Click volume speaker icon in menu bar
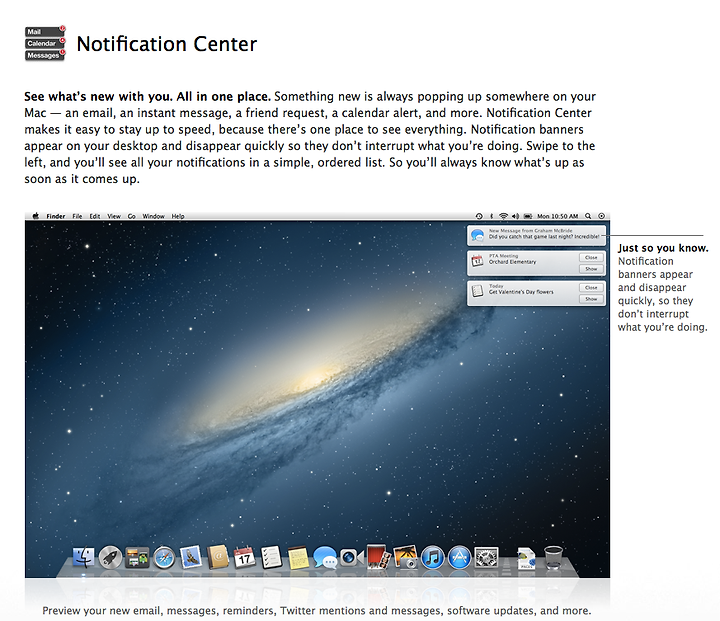This screenshot has width=720, height=621. pyautogui.click(x=515, y=216)
